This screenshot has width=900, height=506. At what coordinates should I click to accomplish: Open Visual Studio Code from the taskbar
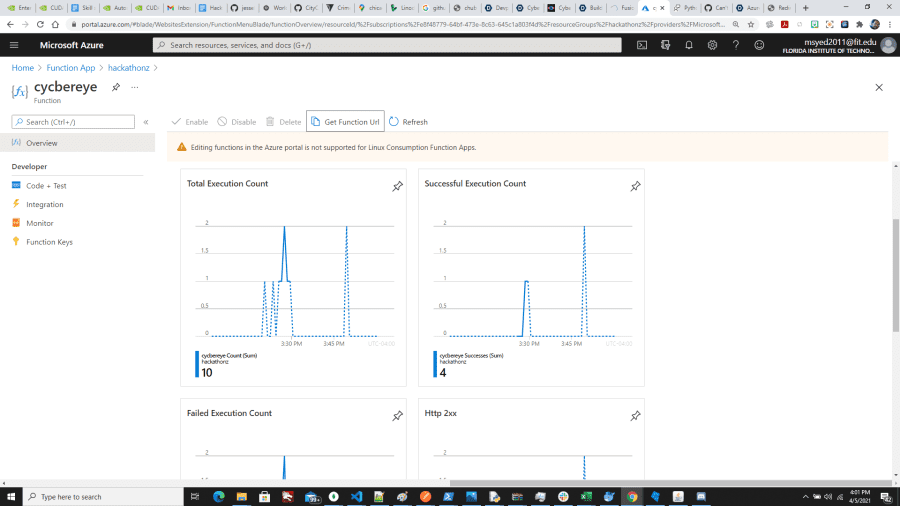pos(356,496)
